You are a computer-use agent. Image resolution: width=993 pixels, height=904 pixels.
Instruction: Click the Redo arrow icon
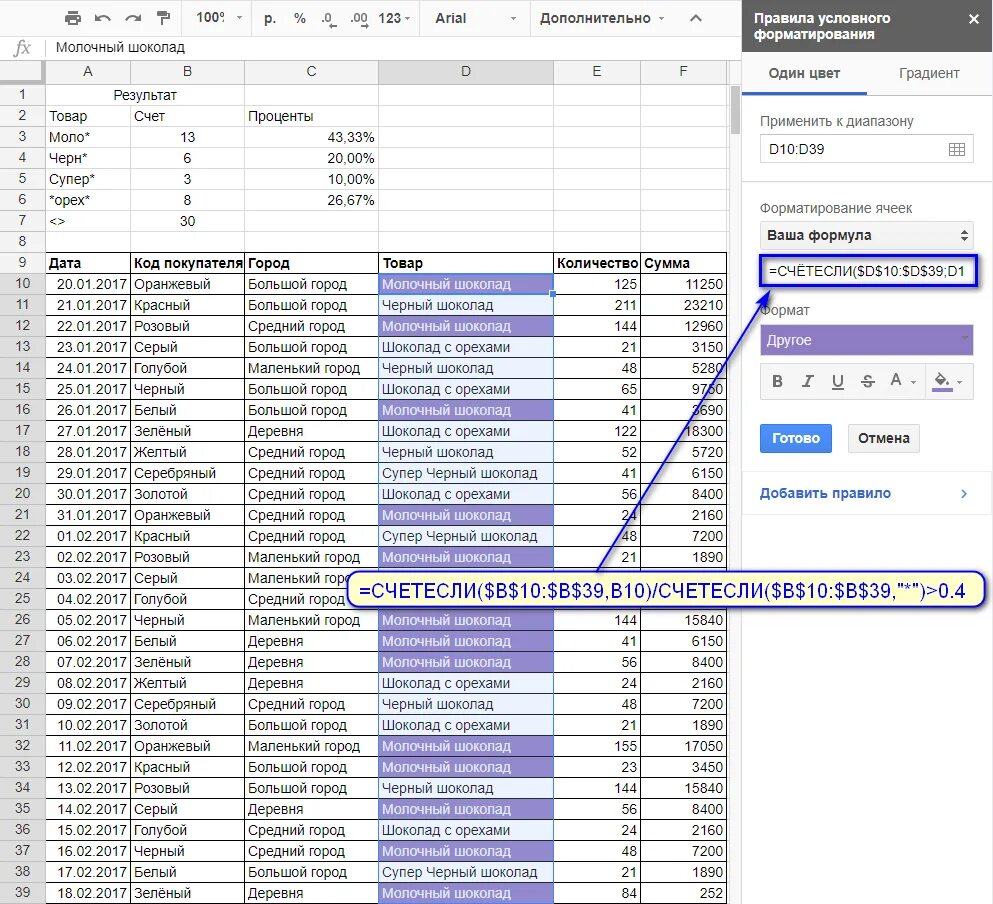[133, 18]
